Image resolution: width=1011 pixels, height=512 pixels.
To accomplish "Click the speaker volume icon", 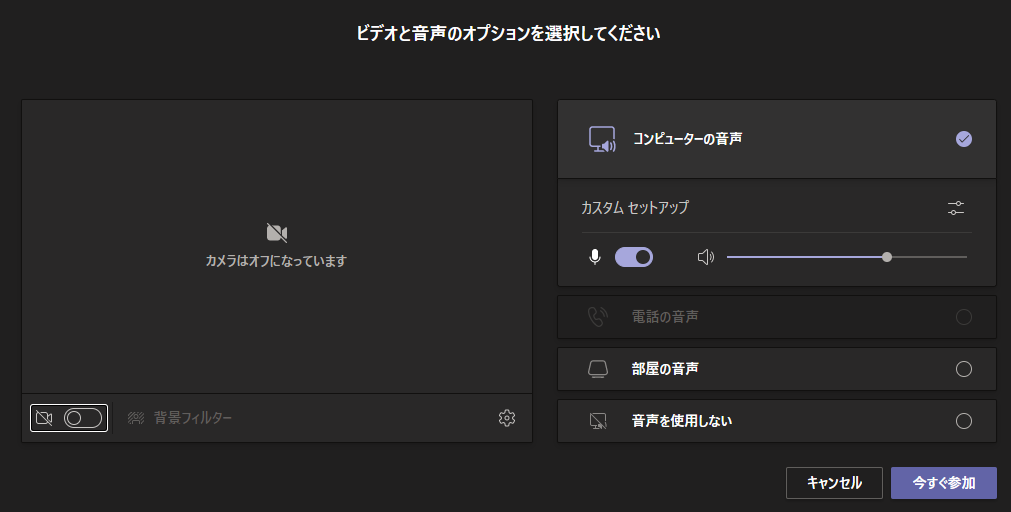I will tap(706, 257).
